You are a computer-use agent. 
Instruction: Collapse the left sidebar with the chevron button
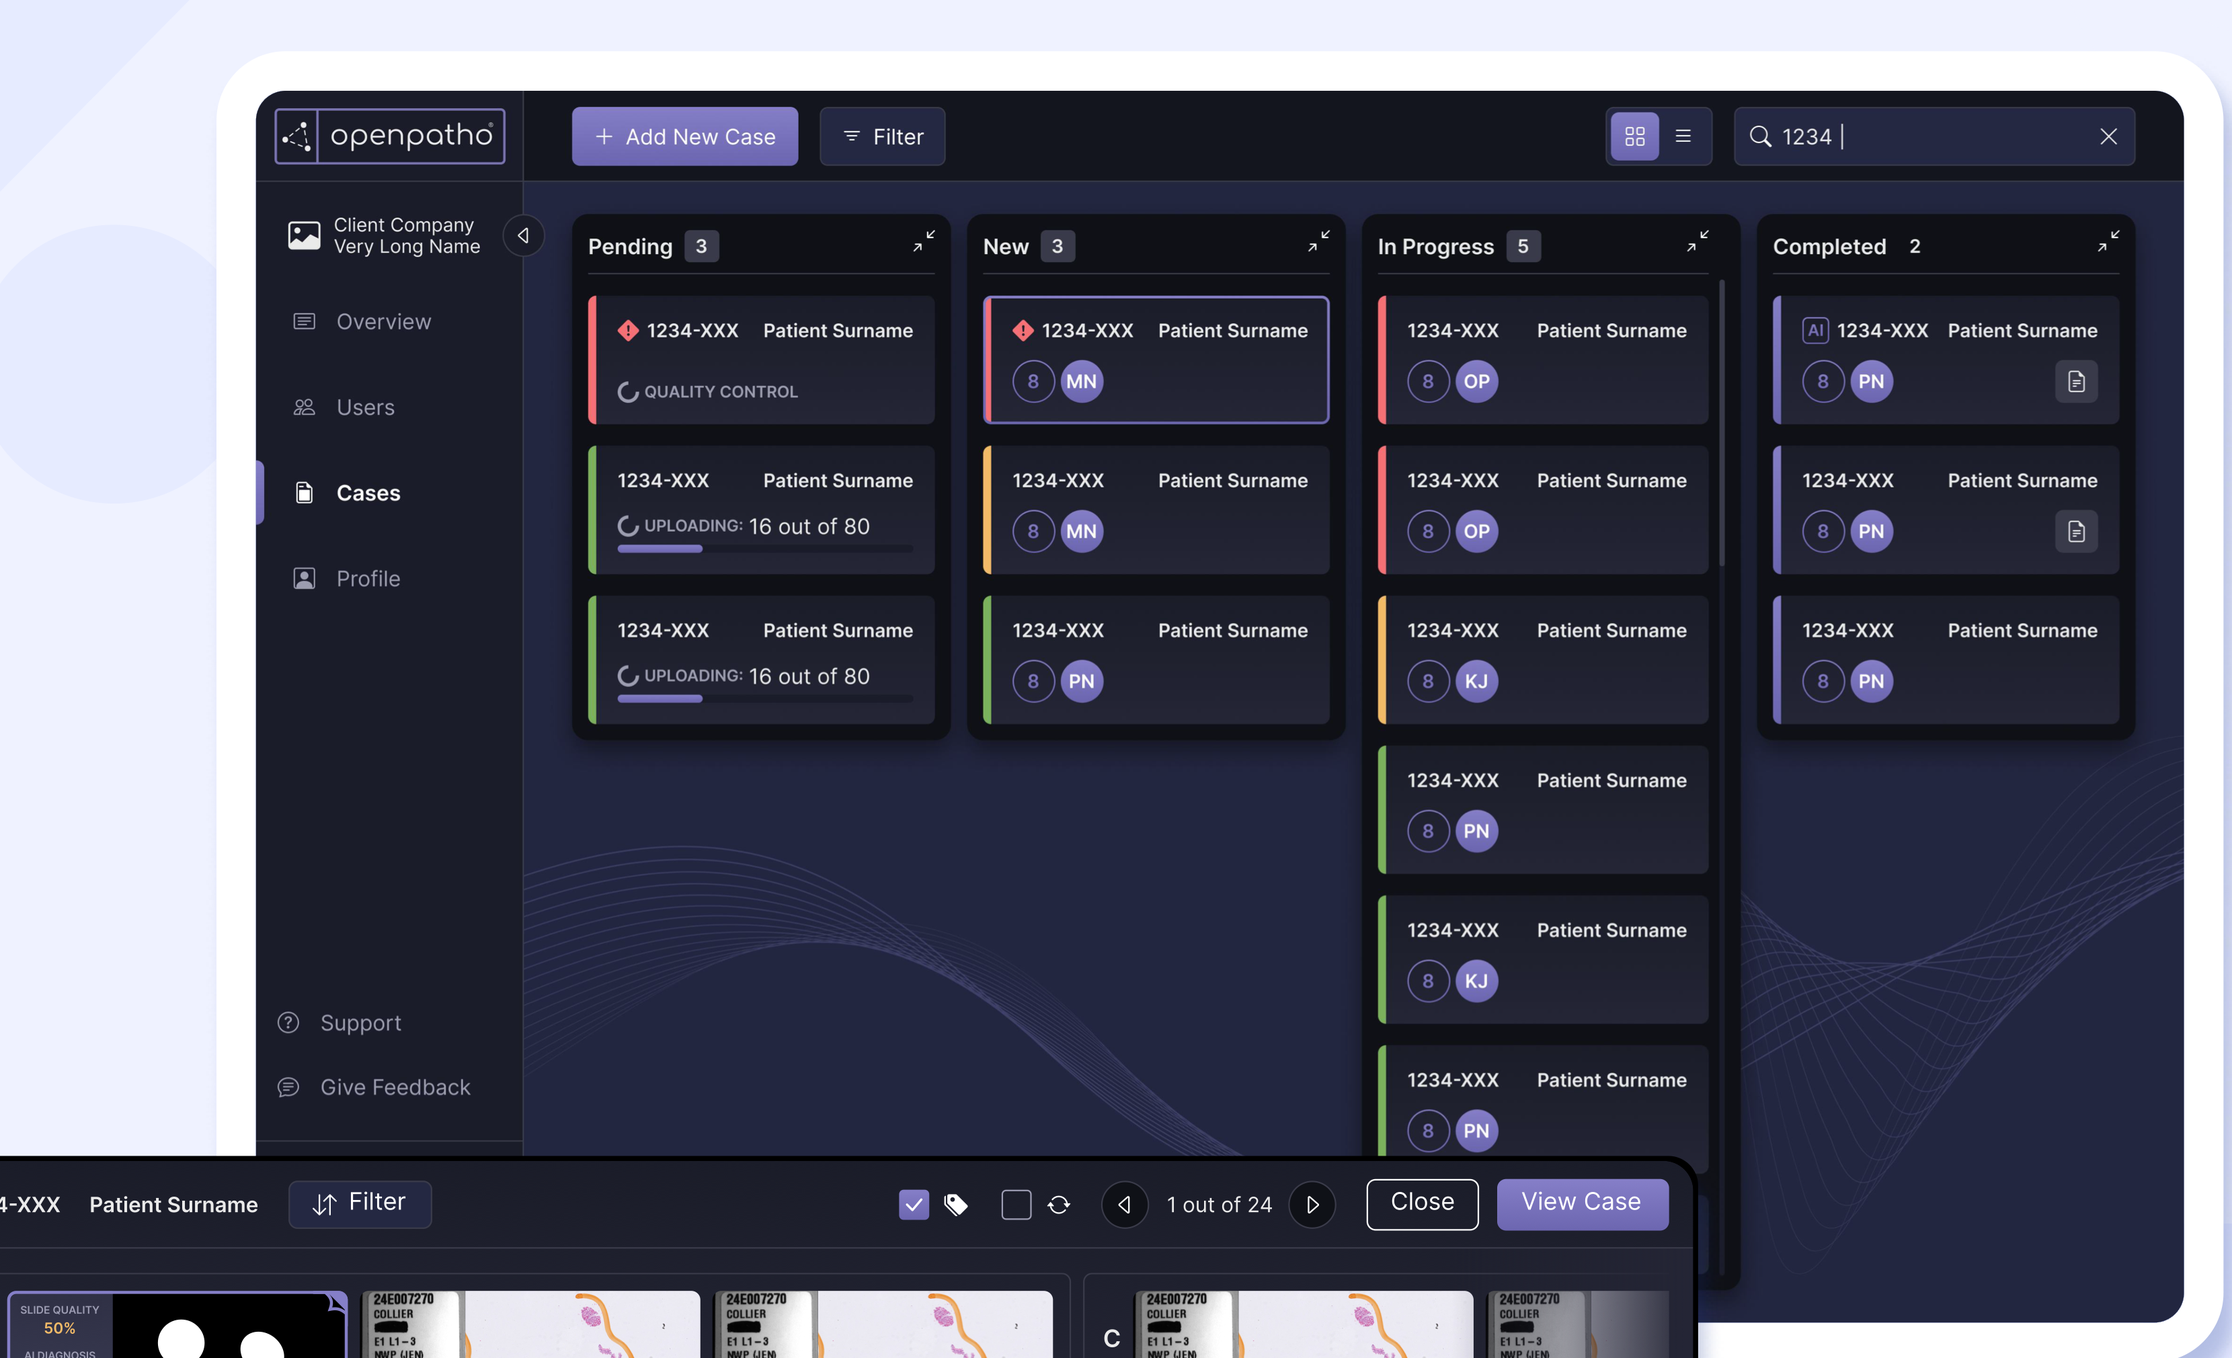[x=523, y=235]
